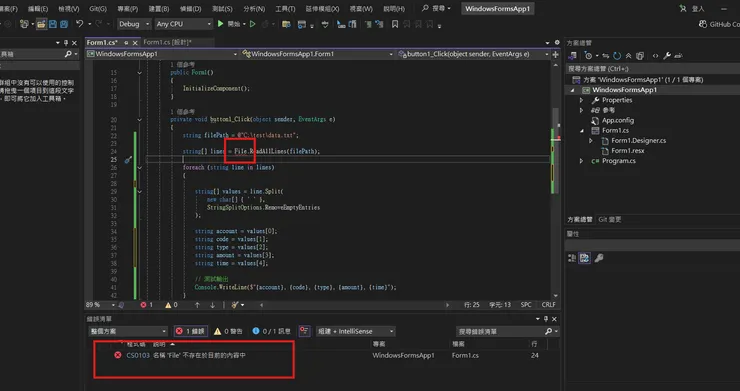
Task: Click the GitHub Copilot icon
Action: coord(703,24)
